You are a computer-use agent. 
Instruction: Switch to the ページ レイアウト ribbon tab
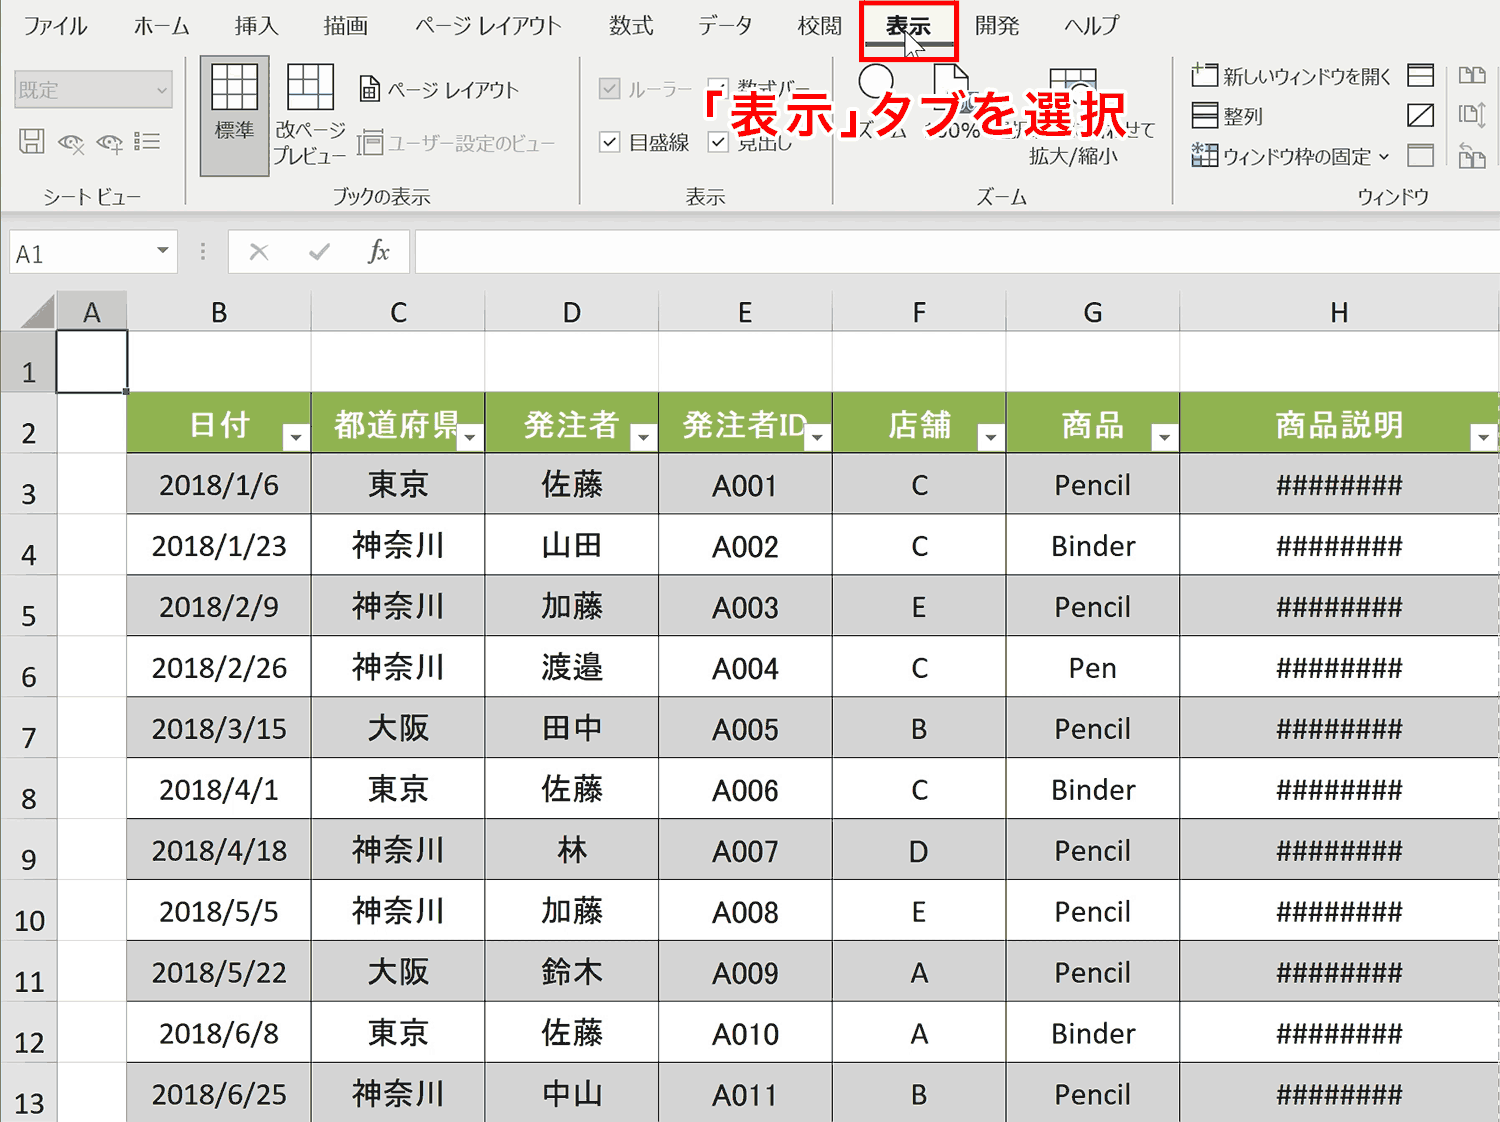(488, 26)
